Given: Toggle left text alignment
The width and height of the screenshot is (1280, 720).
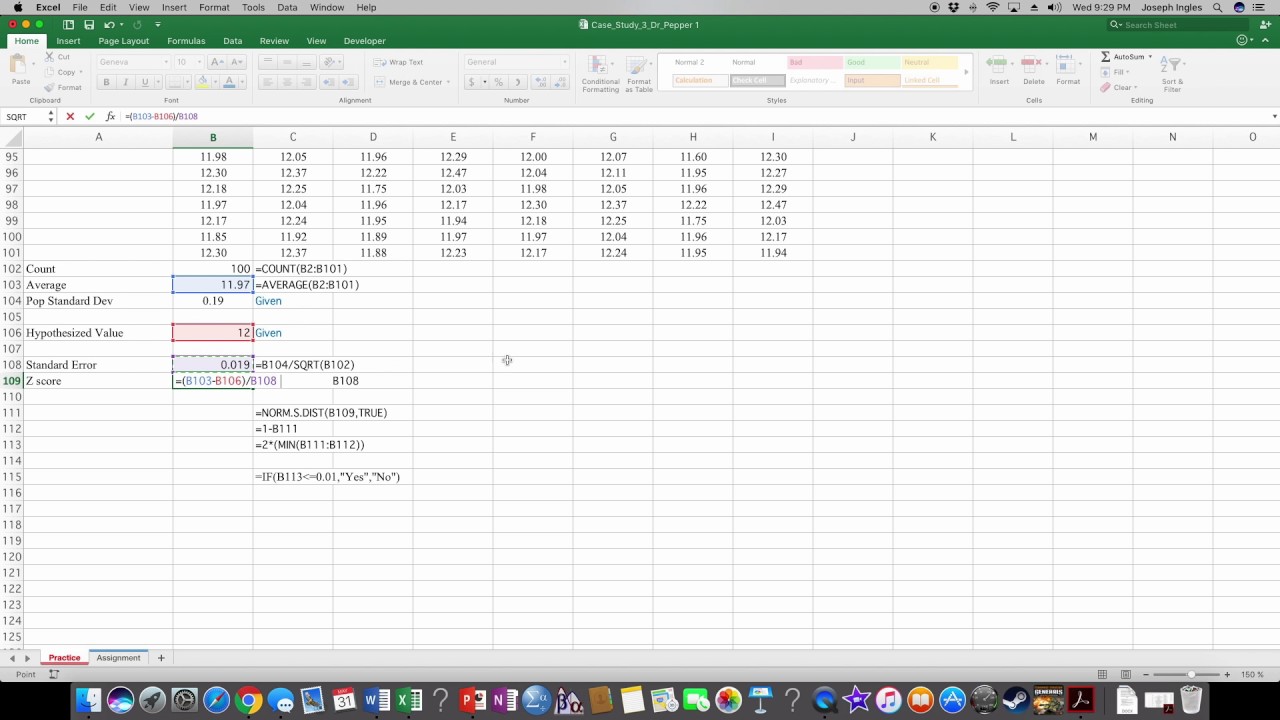Looking at the screenshot, I should tap(267, 82).
